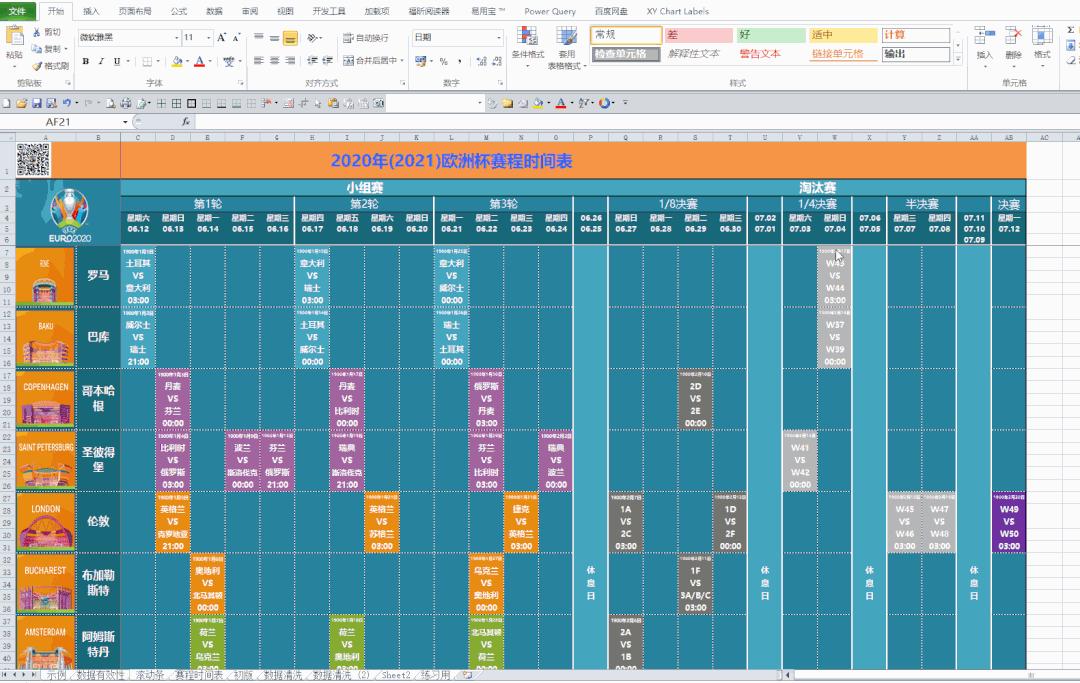
Task: Click the Open folder icon in quick toolbar
Action: coord(21,103)
